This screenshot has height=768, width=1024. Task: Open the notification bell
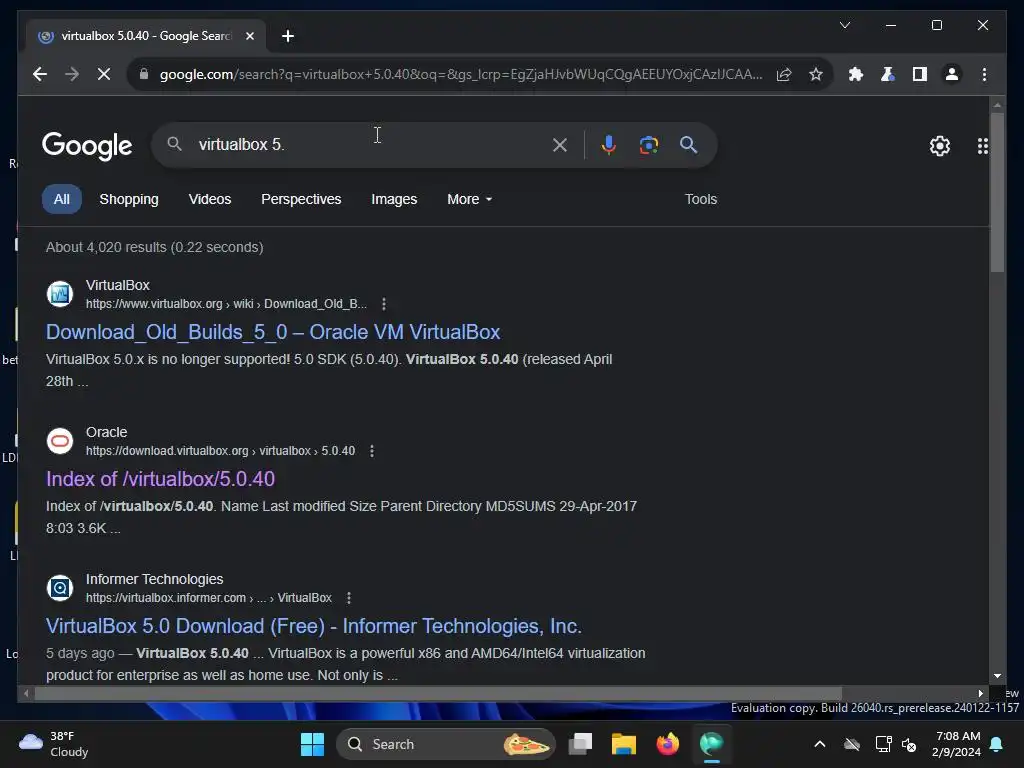pos(997,744)
